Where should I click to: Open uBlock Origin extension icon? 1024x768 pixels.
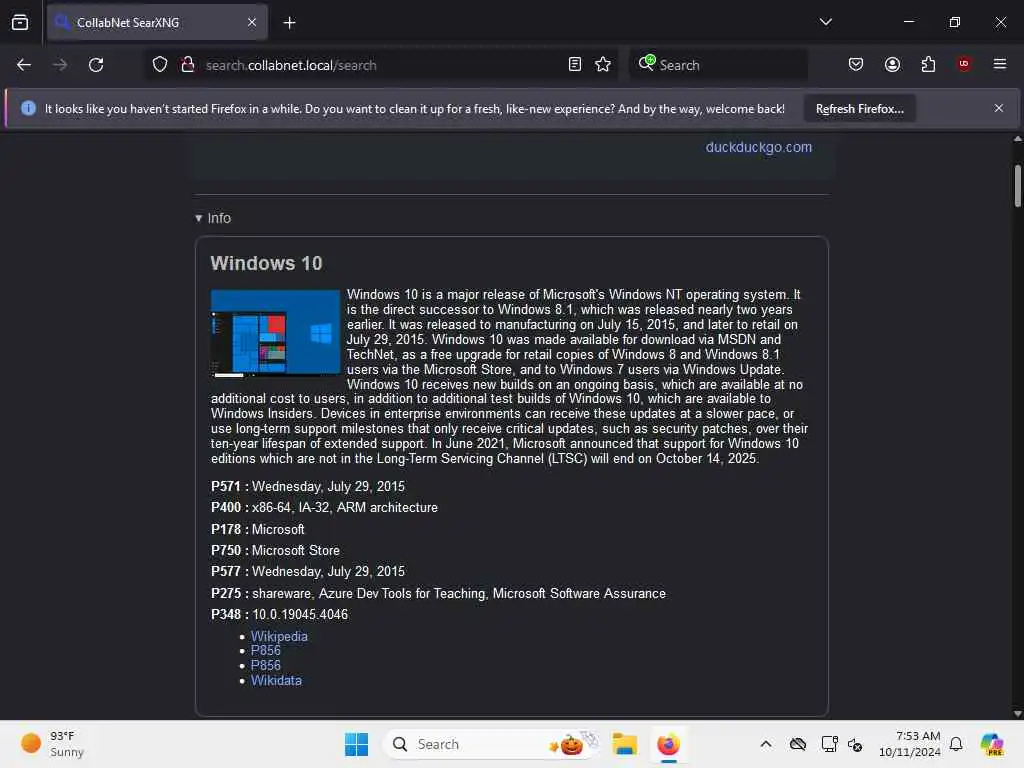[x=964, y=64]
